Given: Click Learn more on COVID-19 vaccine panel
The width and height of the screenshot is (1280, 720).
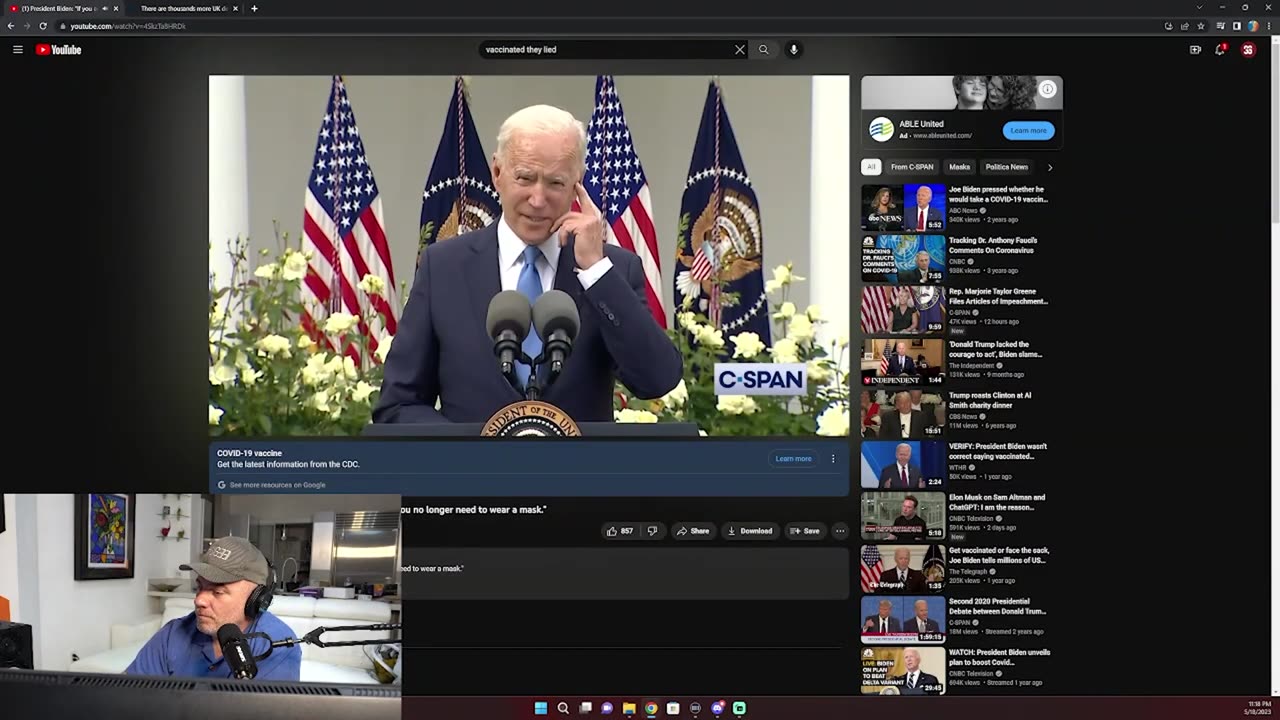Looking at the screenshot, I should pyautogui.click(x=793, y=459).
